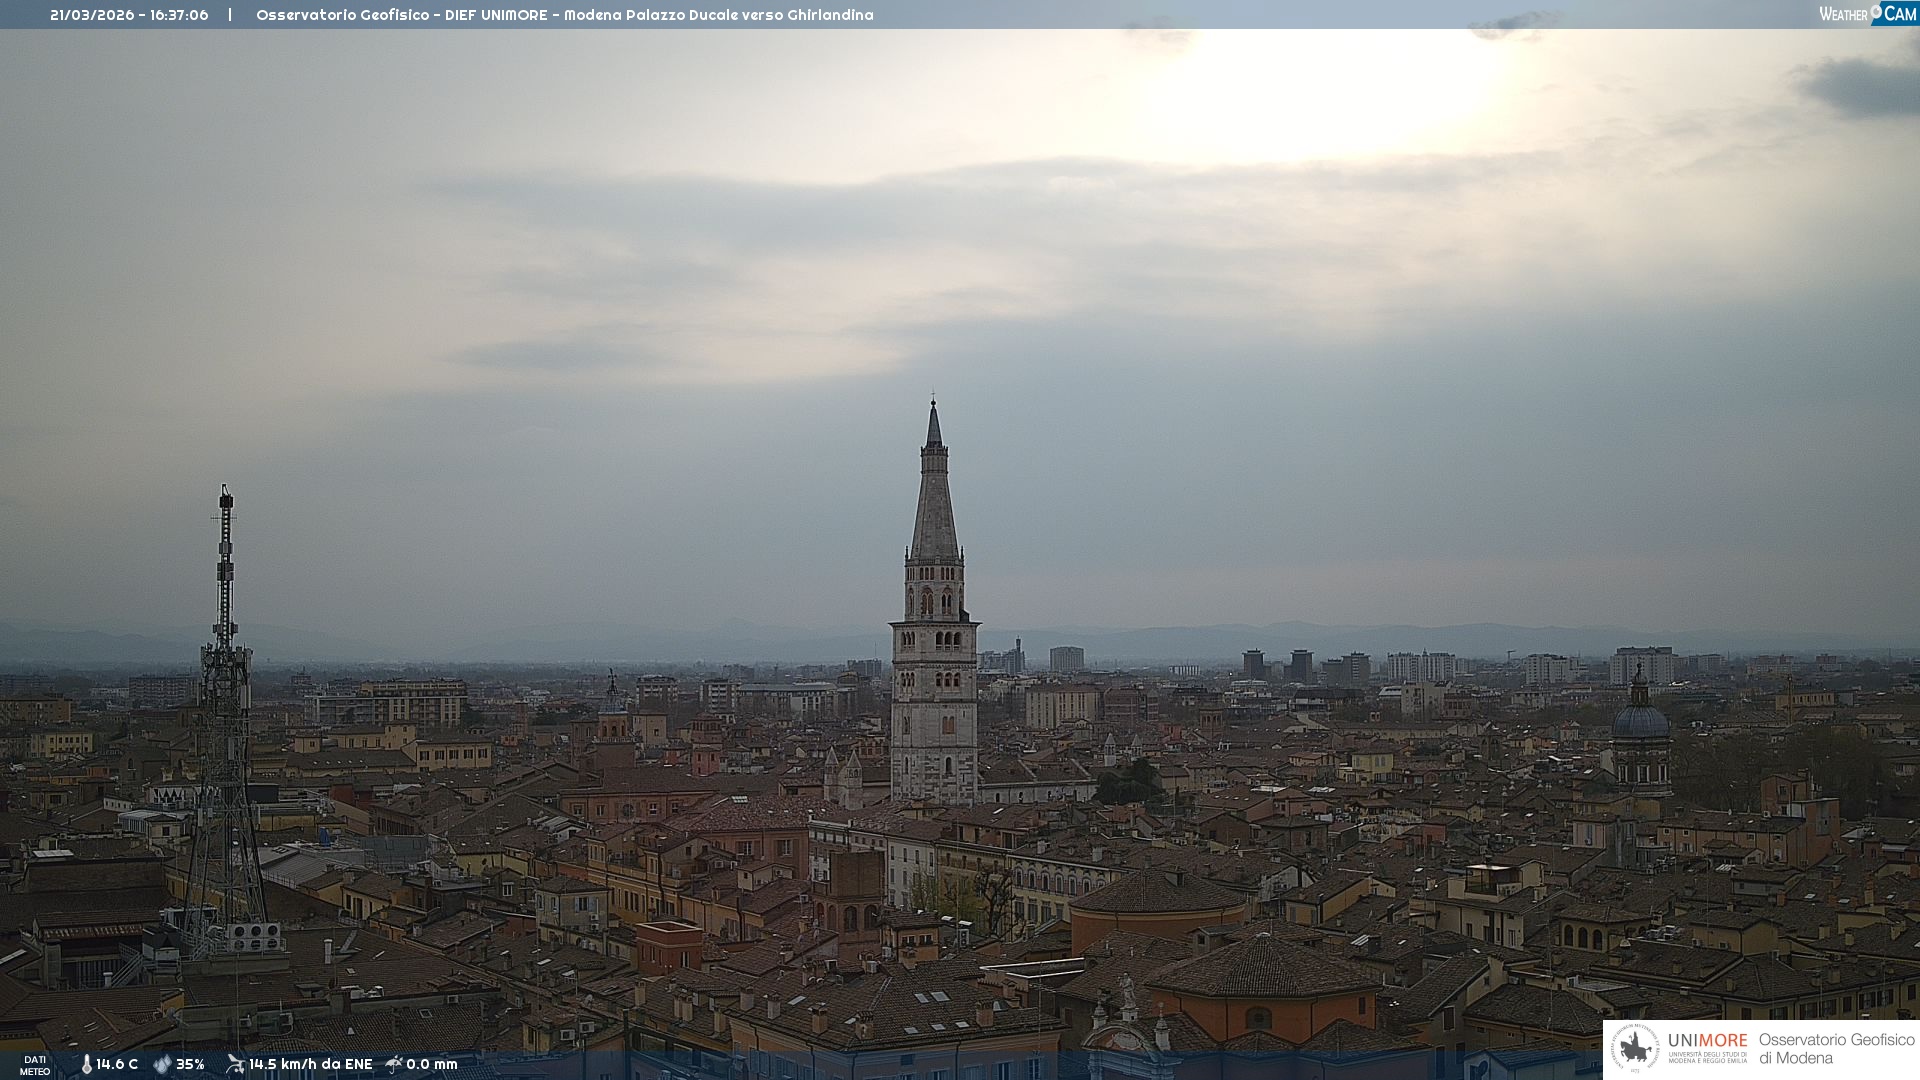Click the 14.6 C temperature reading

coord(117,1064)
